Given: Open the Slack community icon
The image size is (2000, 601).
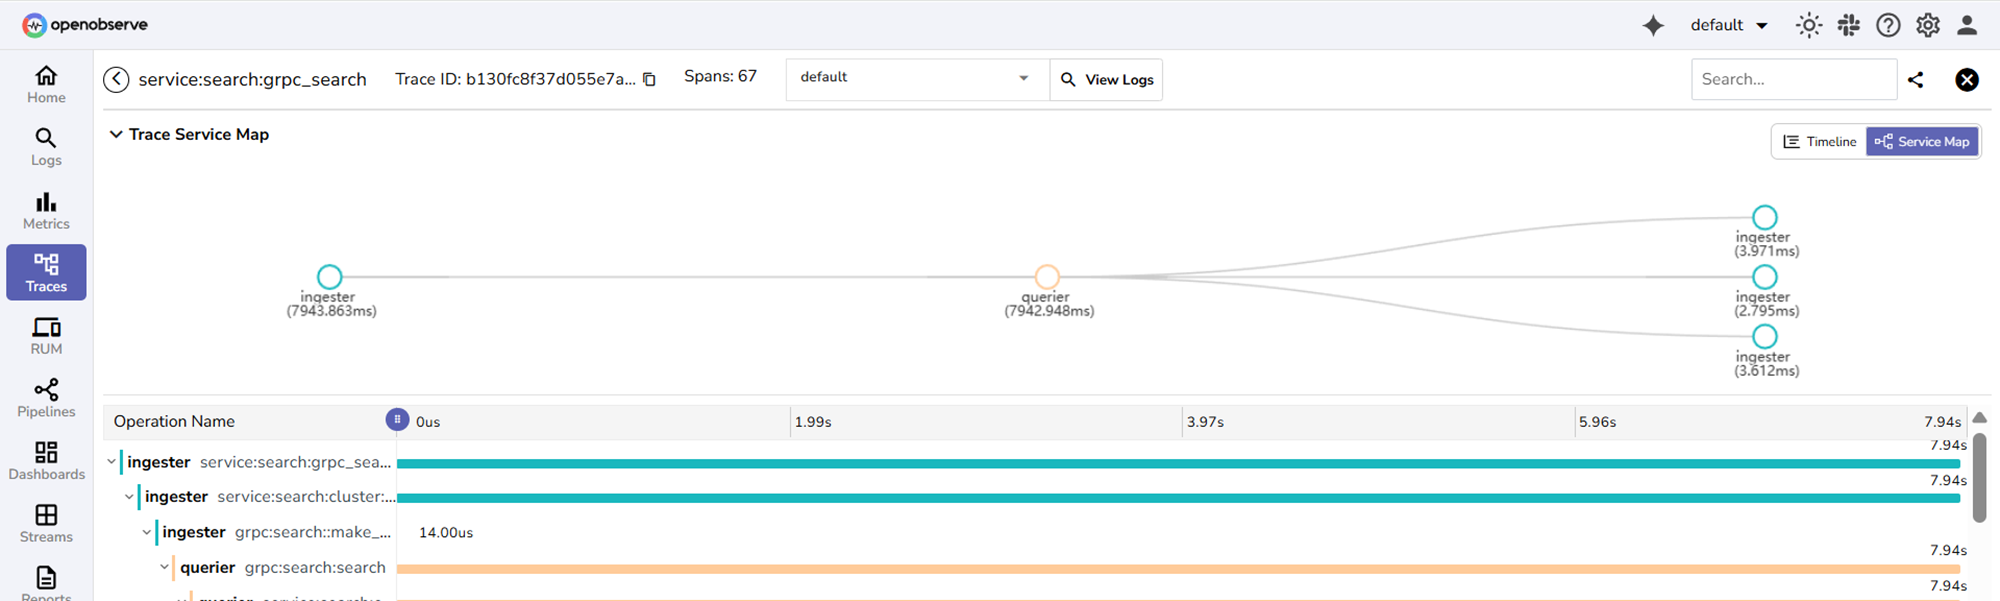Looking at the screenshot, I should point(1848,26).
